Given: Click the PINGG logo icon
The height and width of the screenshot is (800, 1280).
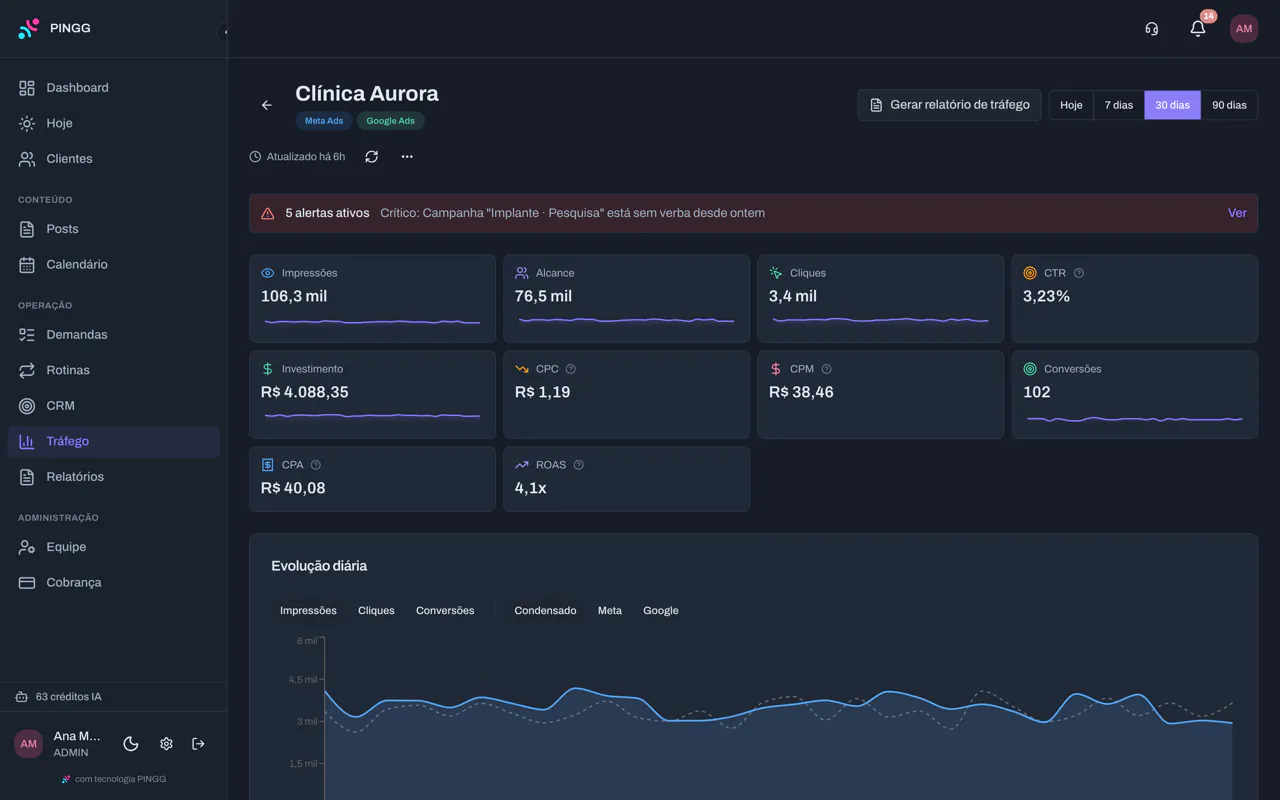Looking at the screenshot, I should tap(29, 29).
